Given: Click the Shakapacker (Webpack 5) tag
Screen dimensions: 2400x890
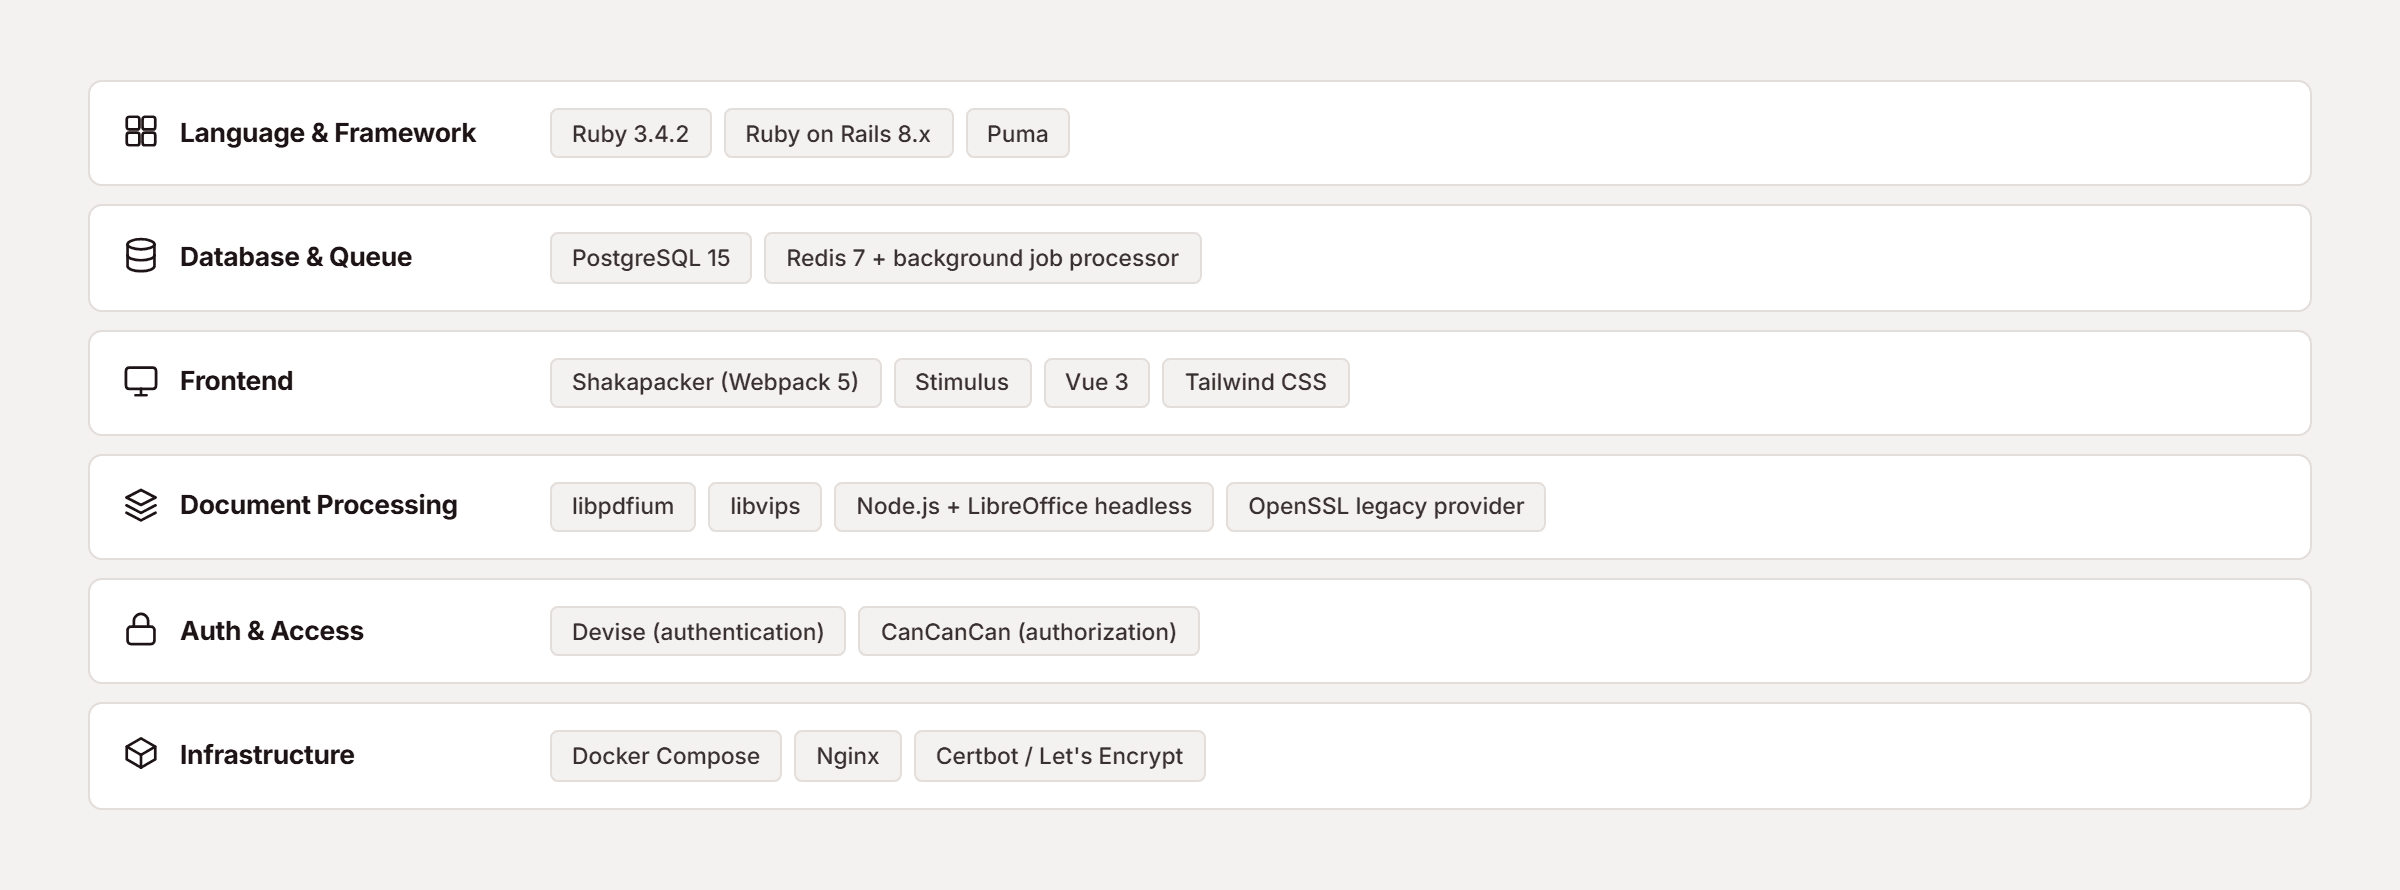Looking at the screenshot, I should tap(716, 383).
